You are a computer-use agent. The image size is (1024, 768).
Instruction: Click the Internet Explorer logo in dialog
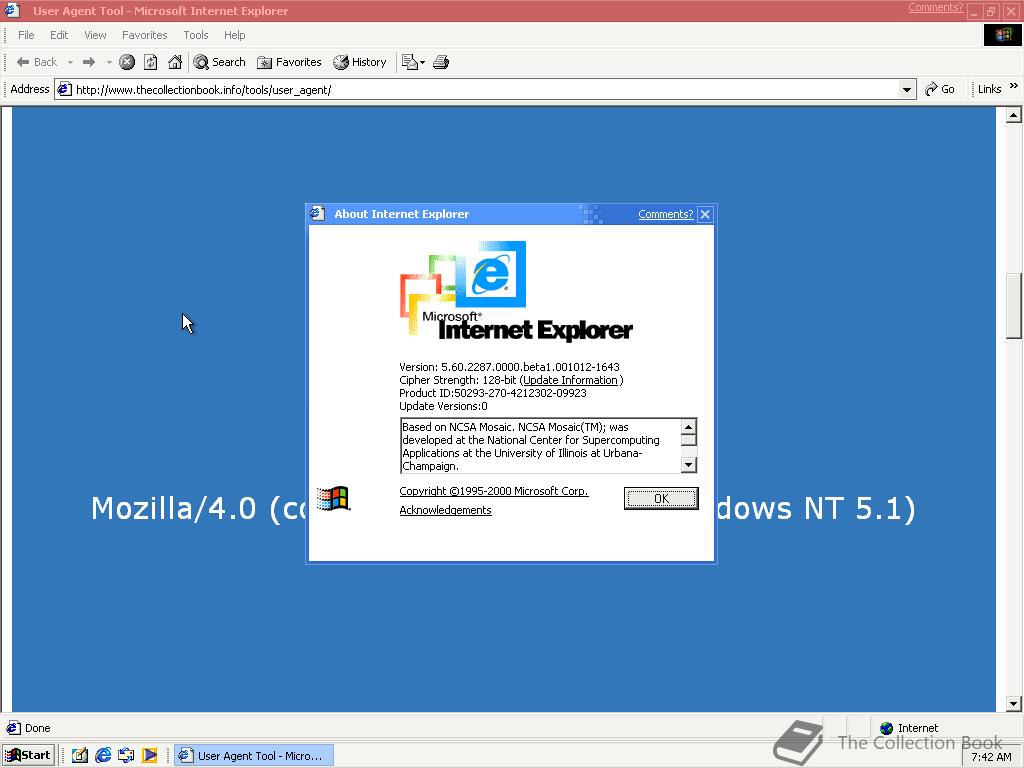516,291
